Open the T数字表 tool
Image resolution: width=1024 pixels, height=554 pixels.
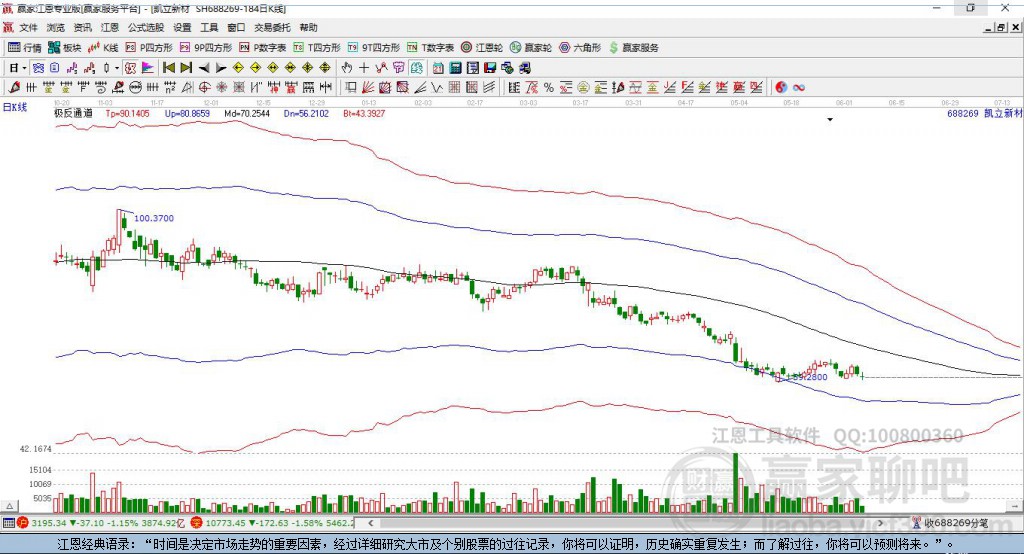(x=430, y=48)
